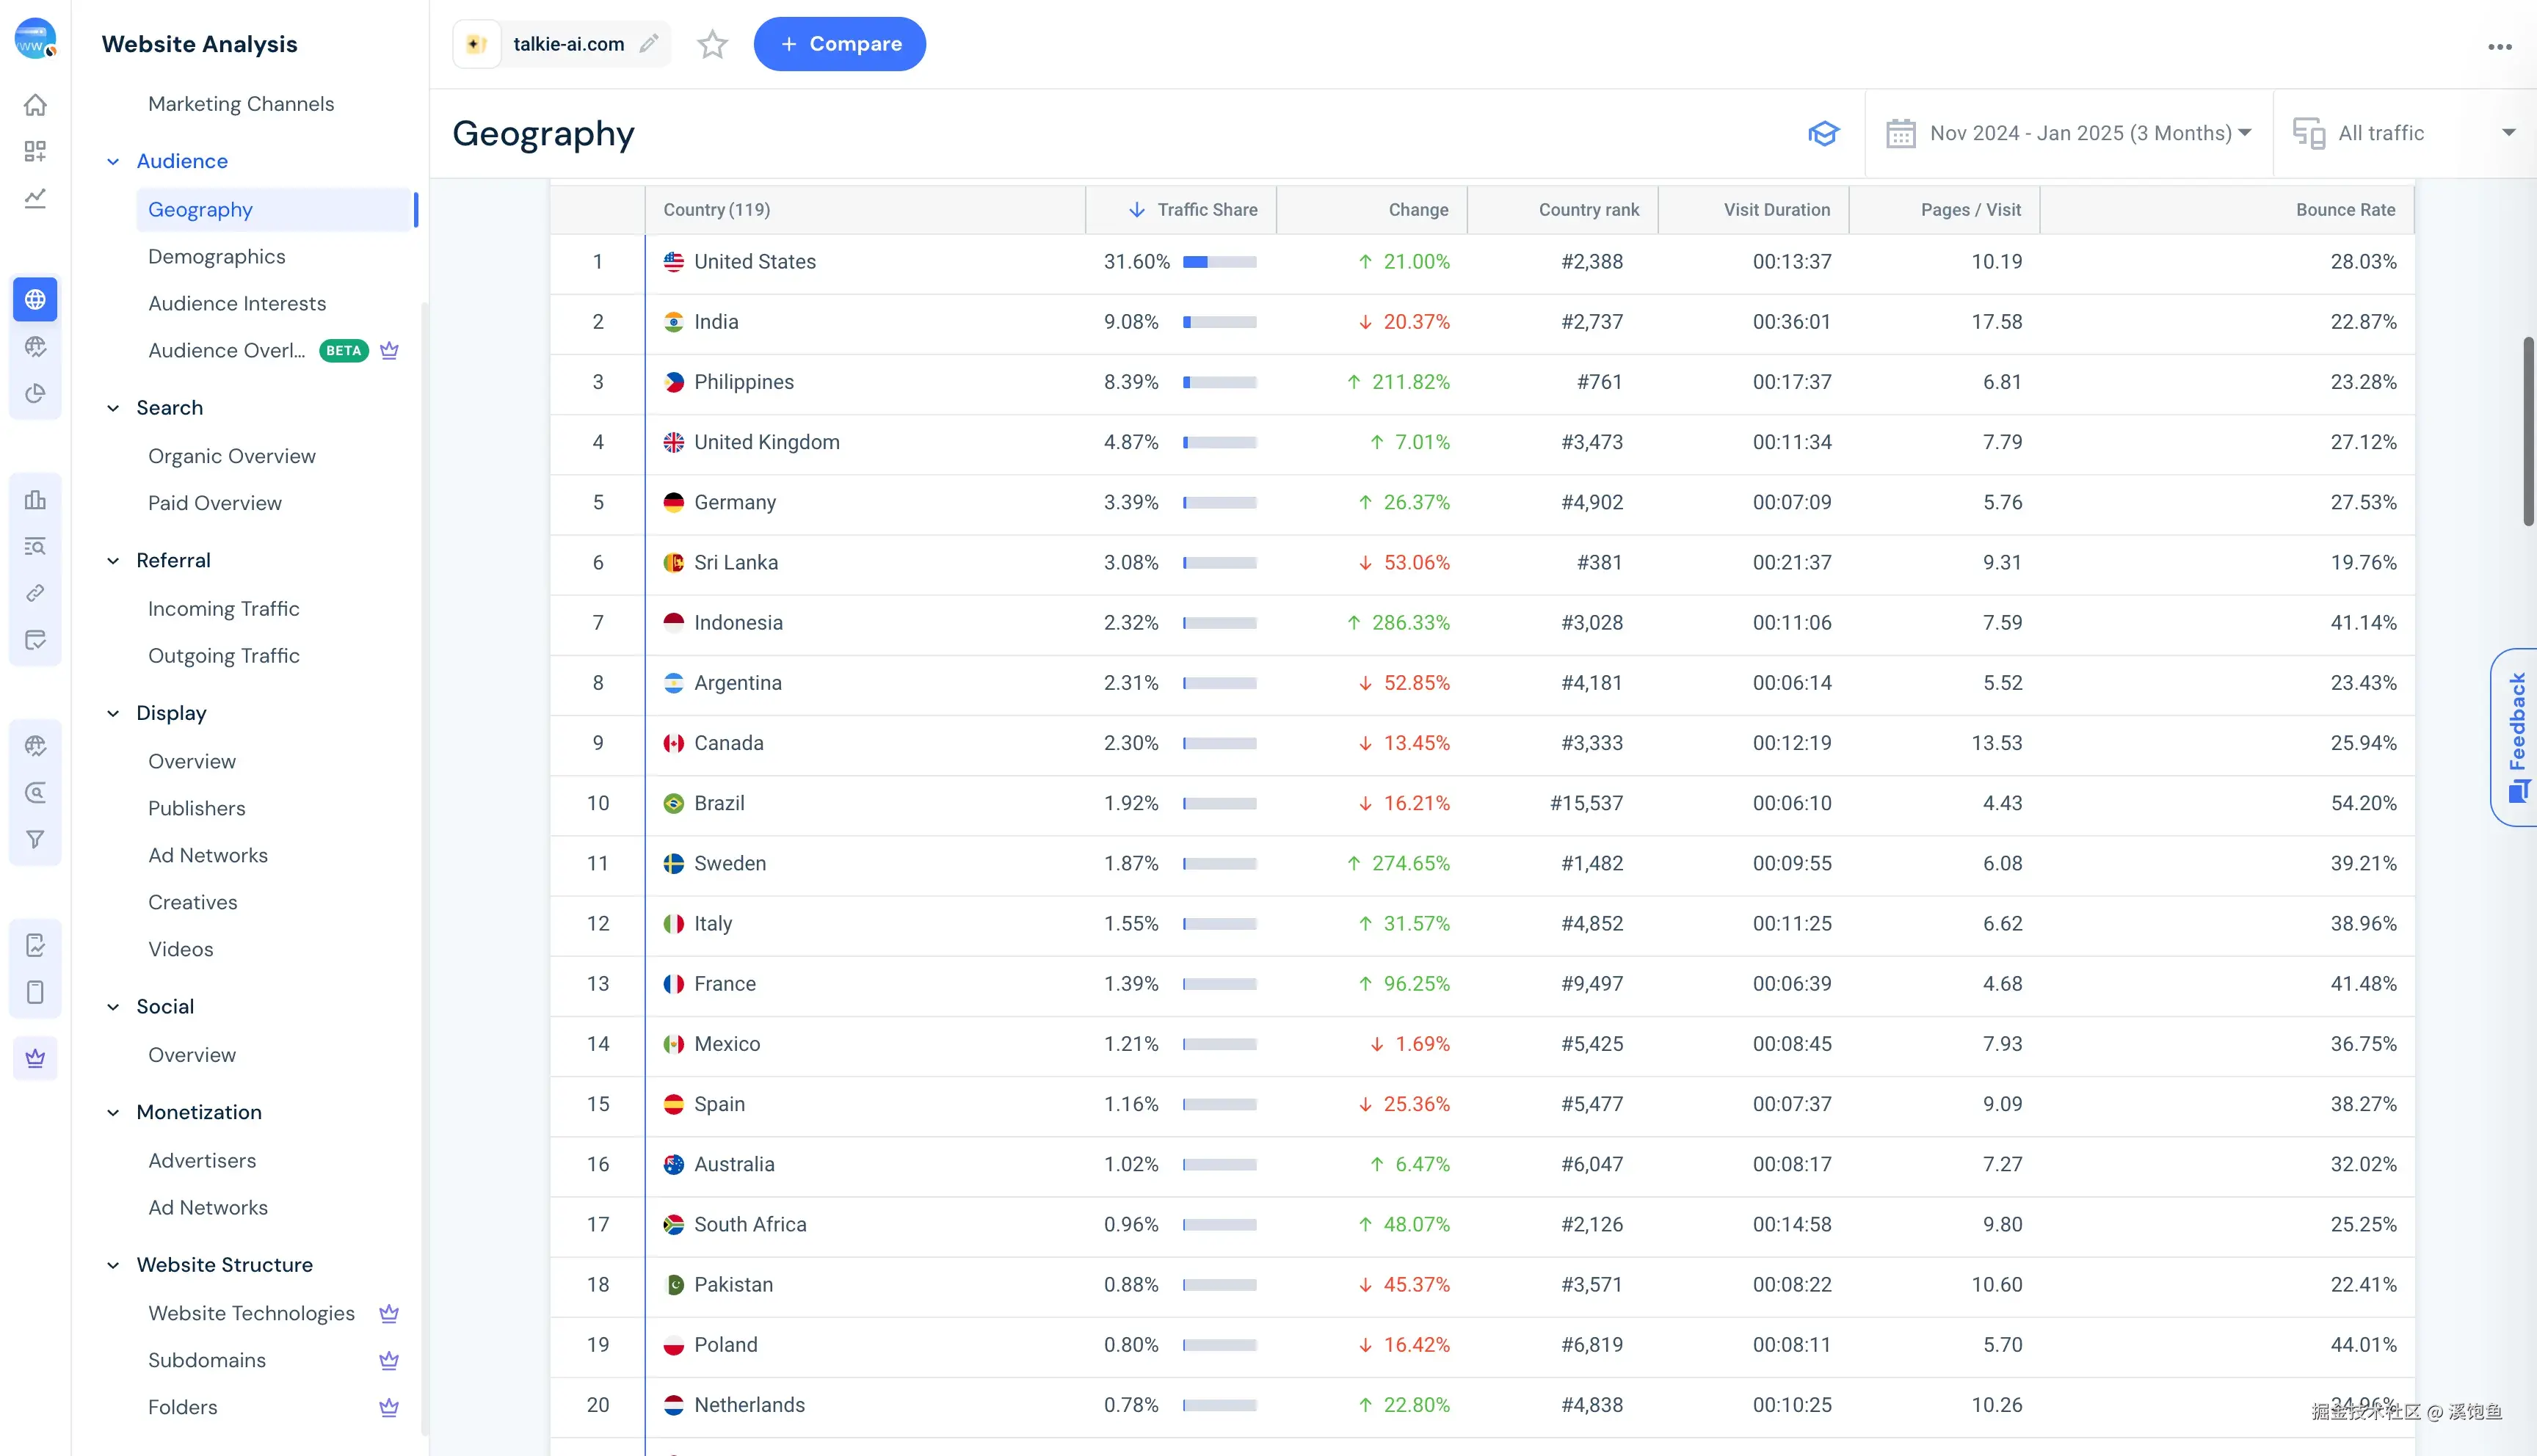Open the Feedback side tab
The height and width of the screenshot is (1456, 2537).
click(x=2516, y=737)
